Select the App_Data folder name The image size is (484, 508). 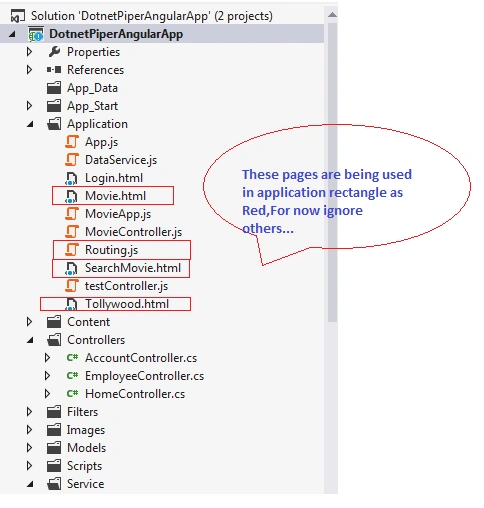(x=92, y=88)
